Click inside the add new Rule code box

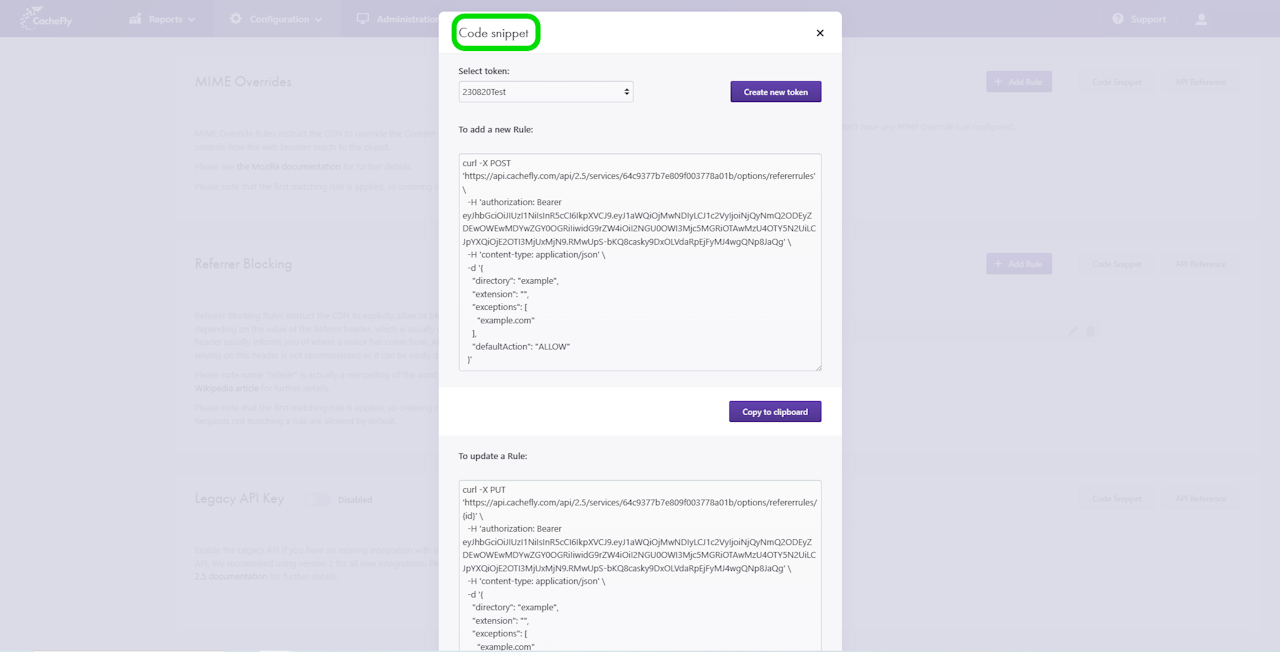pos(640,262)
